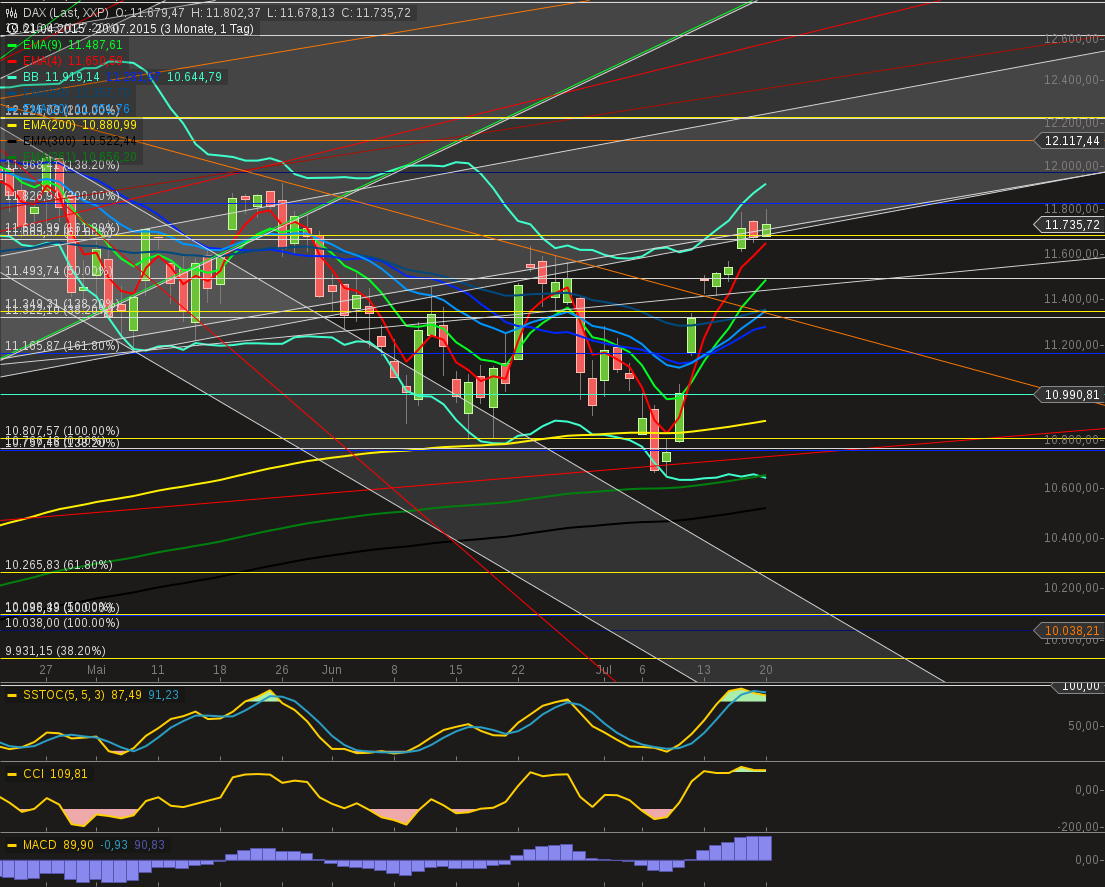The image size is (1105, 887).
Task: Select the DAX (Last, XXP) title
Action: point(66,13)
